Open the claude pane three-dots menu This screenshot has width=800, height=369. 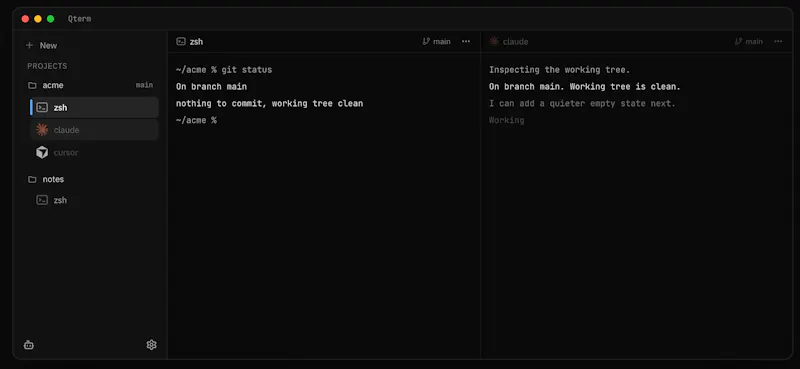tap(778, 41)
